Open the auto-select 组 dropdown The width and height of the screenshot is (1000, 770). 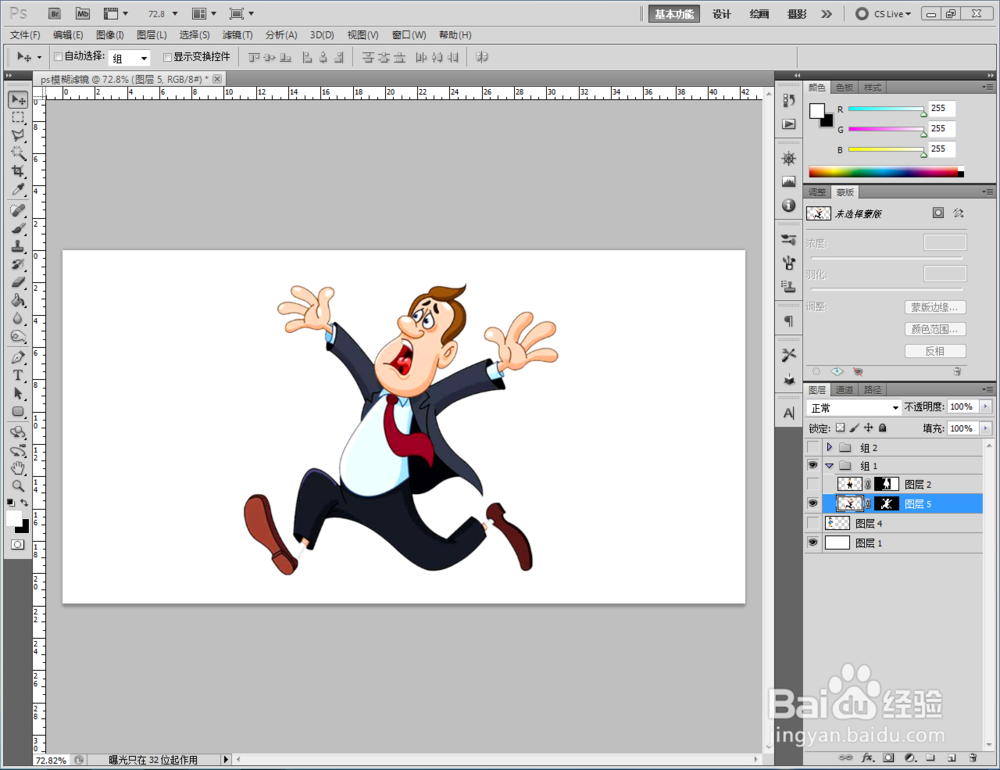click(x=129, y=58)
